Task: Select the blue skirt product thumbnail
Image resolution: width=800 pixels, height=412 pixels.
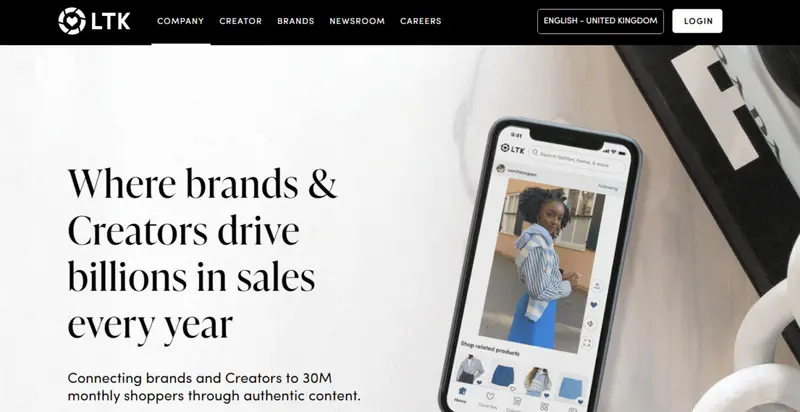Action: point(503,376)
